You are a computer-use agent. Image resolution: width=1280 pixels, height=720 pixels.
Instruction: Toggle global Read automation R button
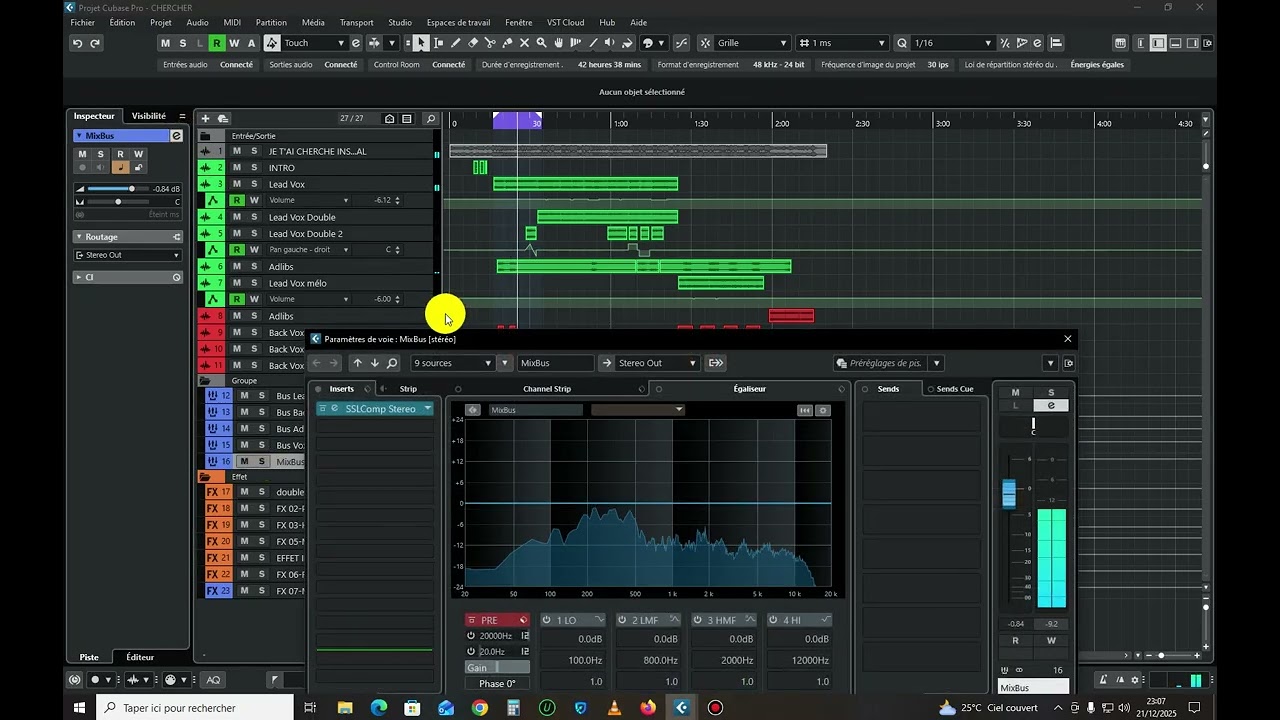pyautogui.click(x=217, y=43)
